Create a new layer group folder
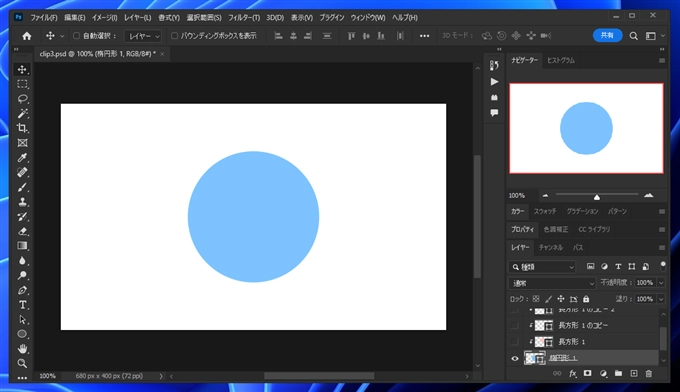The height and width of the screenshot is (392, 680). (x=618, y=373)
